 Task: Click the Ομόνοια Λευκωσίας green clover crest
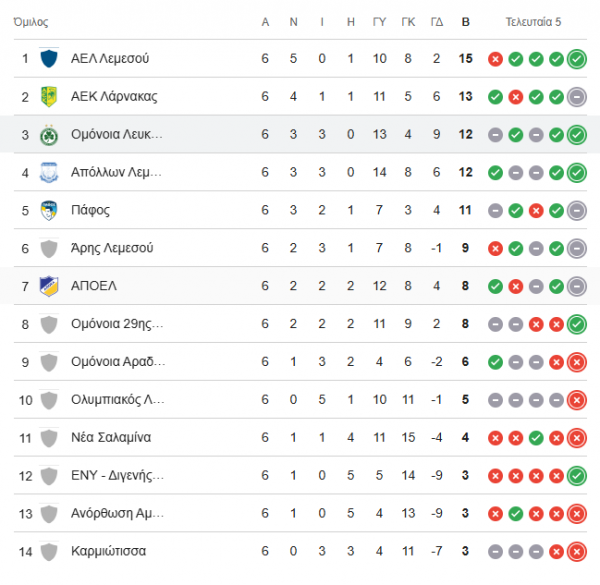pyautogui.click(x=49, y=135)
